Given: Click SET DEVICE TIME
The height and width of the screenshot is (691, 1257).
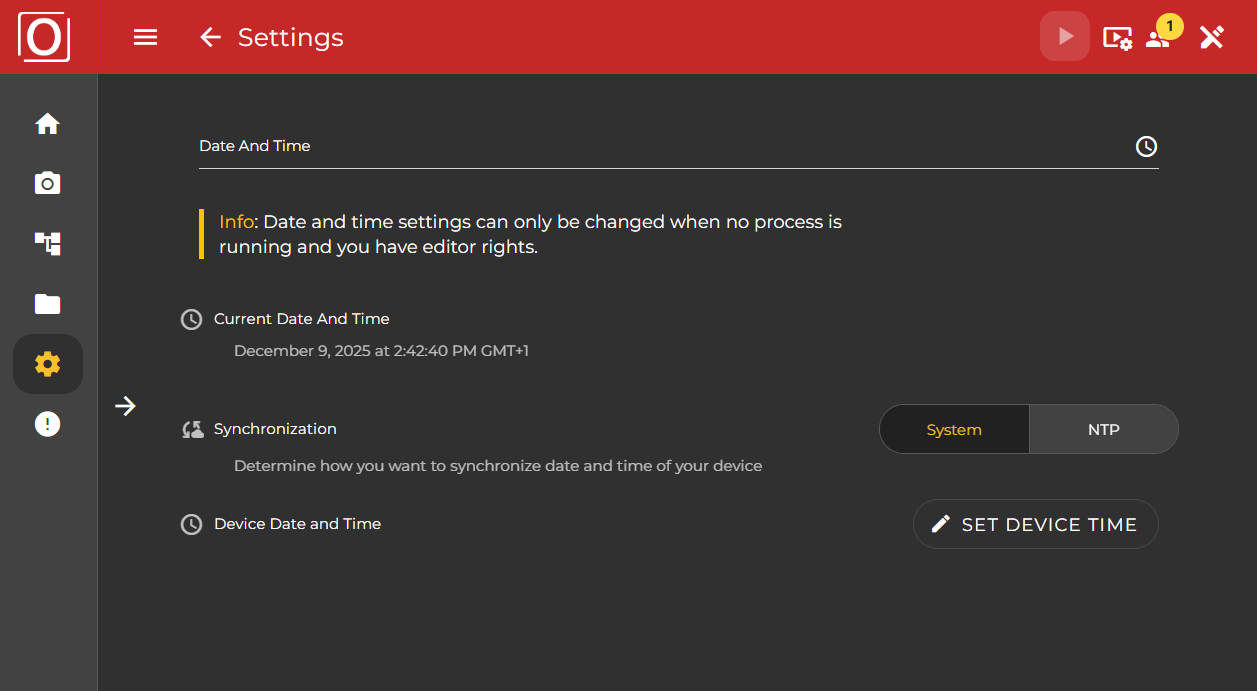Looking at the screenshot, I should pos(1035,523).
